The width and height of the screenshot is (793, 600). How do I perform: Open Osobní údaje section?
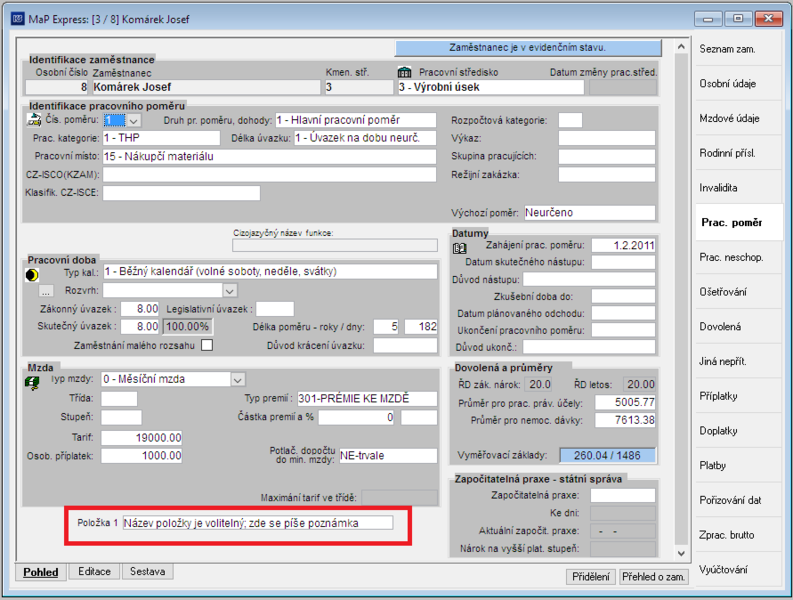click(738, 84)
